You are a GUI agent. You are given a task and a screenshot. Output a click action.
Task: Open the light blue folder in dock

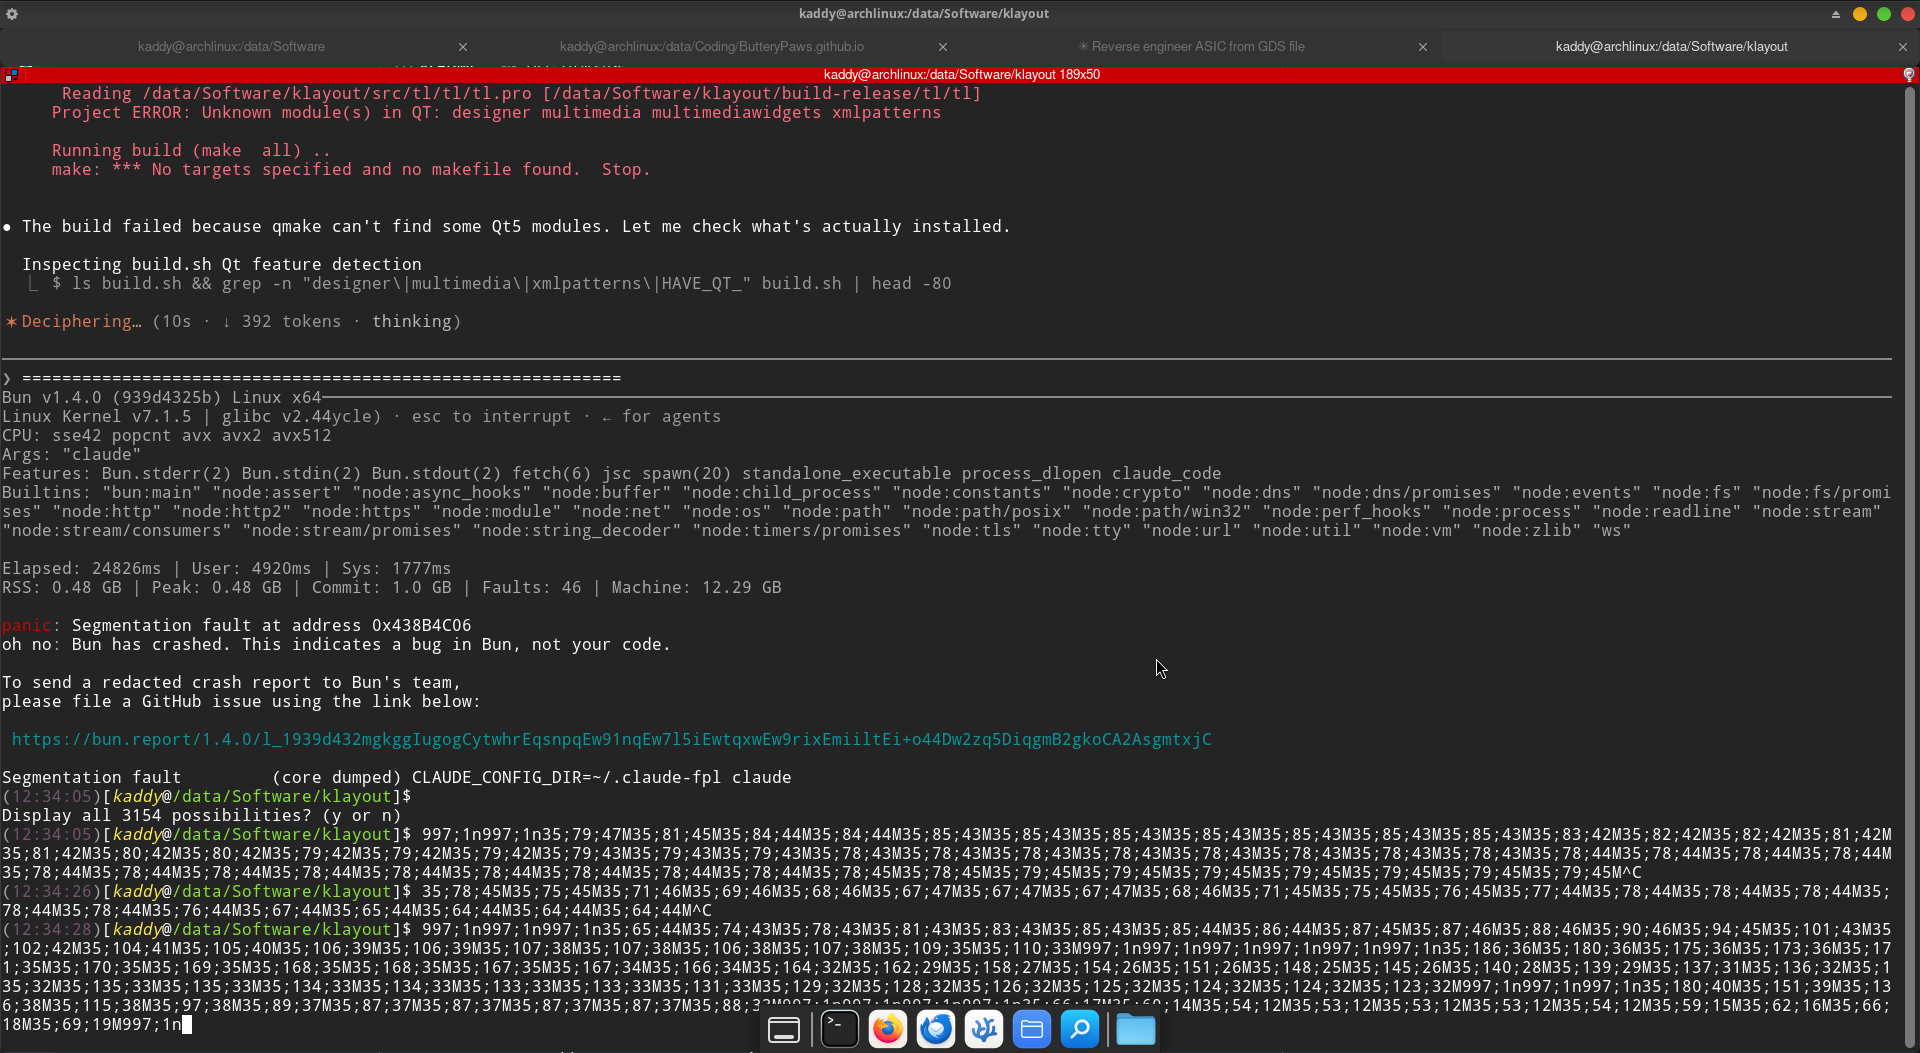[1135, 1029]
